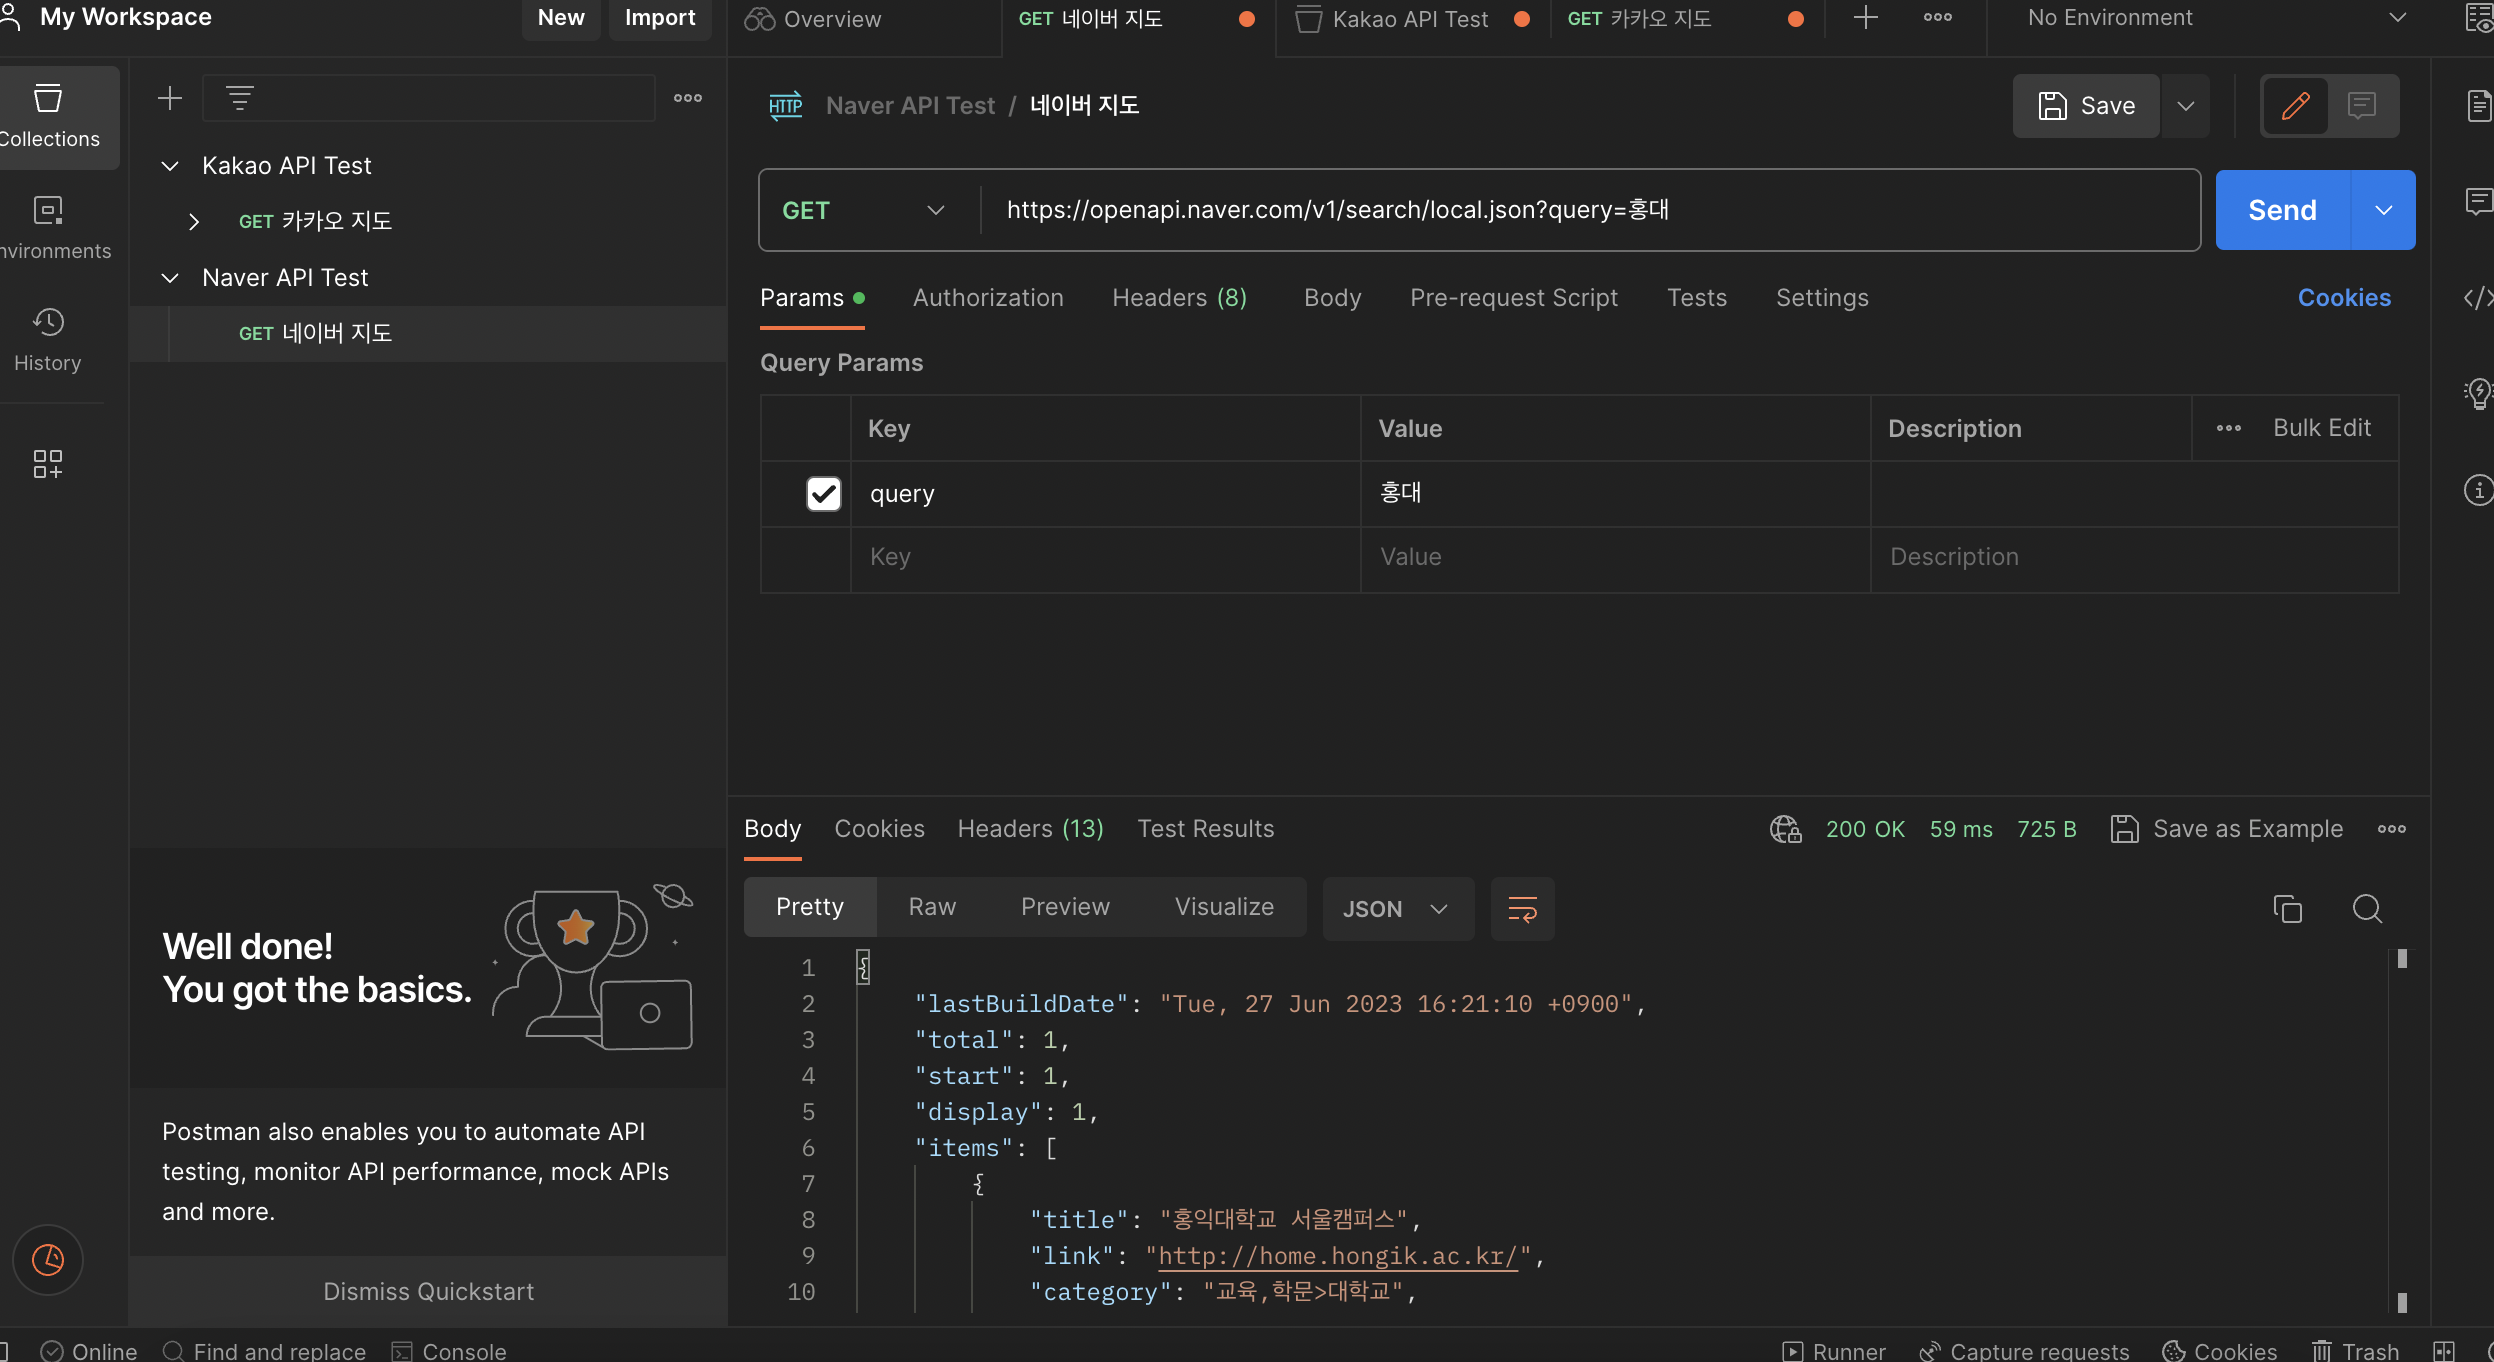Click the Cookies link near Params

(2344, 298)
